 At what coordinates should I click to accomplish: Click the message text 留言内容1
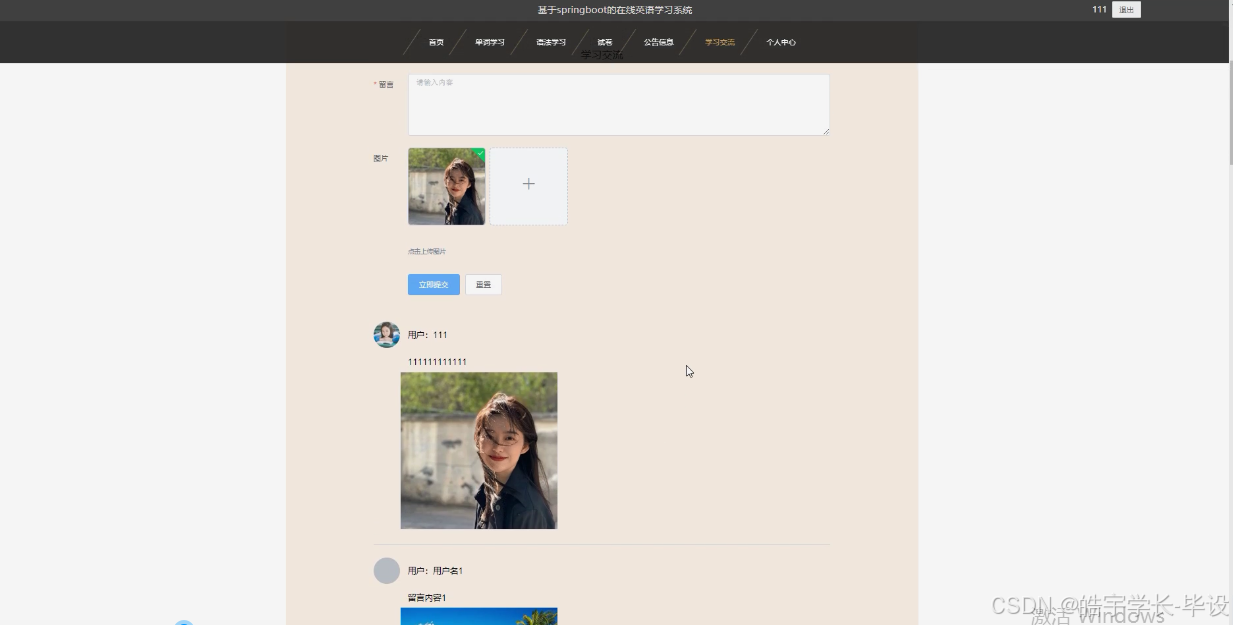(427, 598)
